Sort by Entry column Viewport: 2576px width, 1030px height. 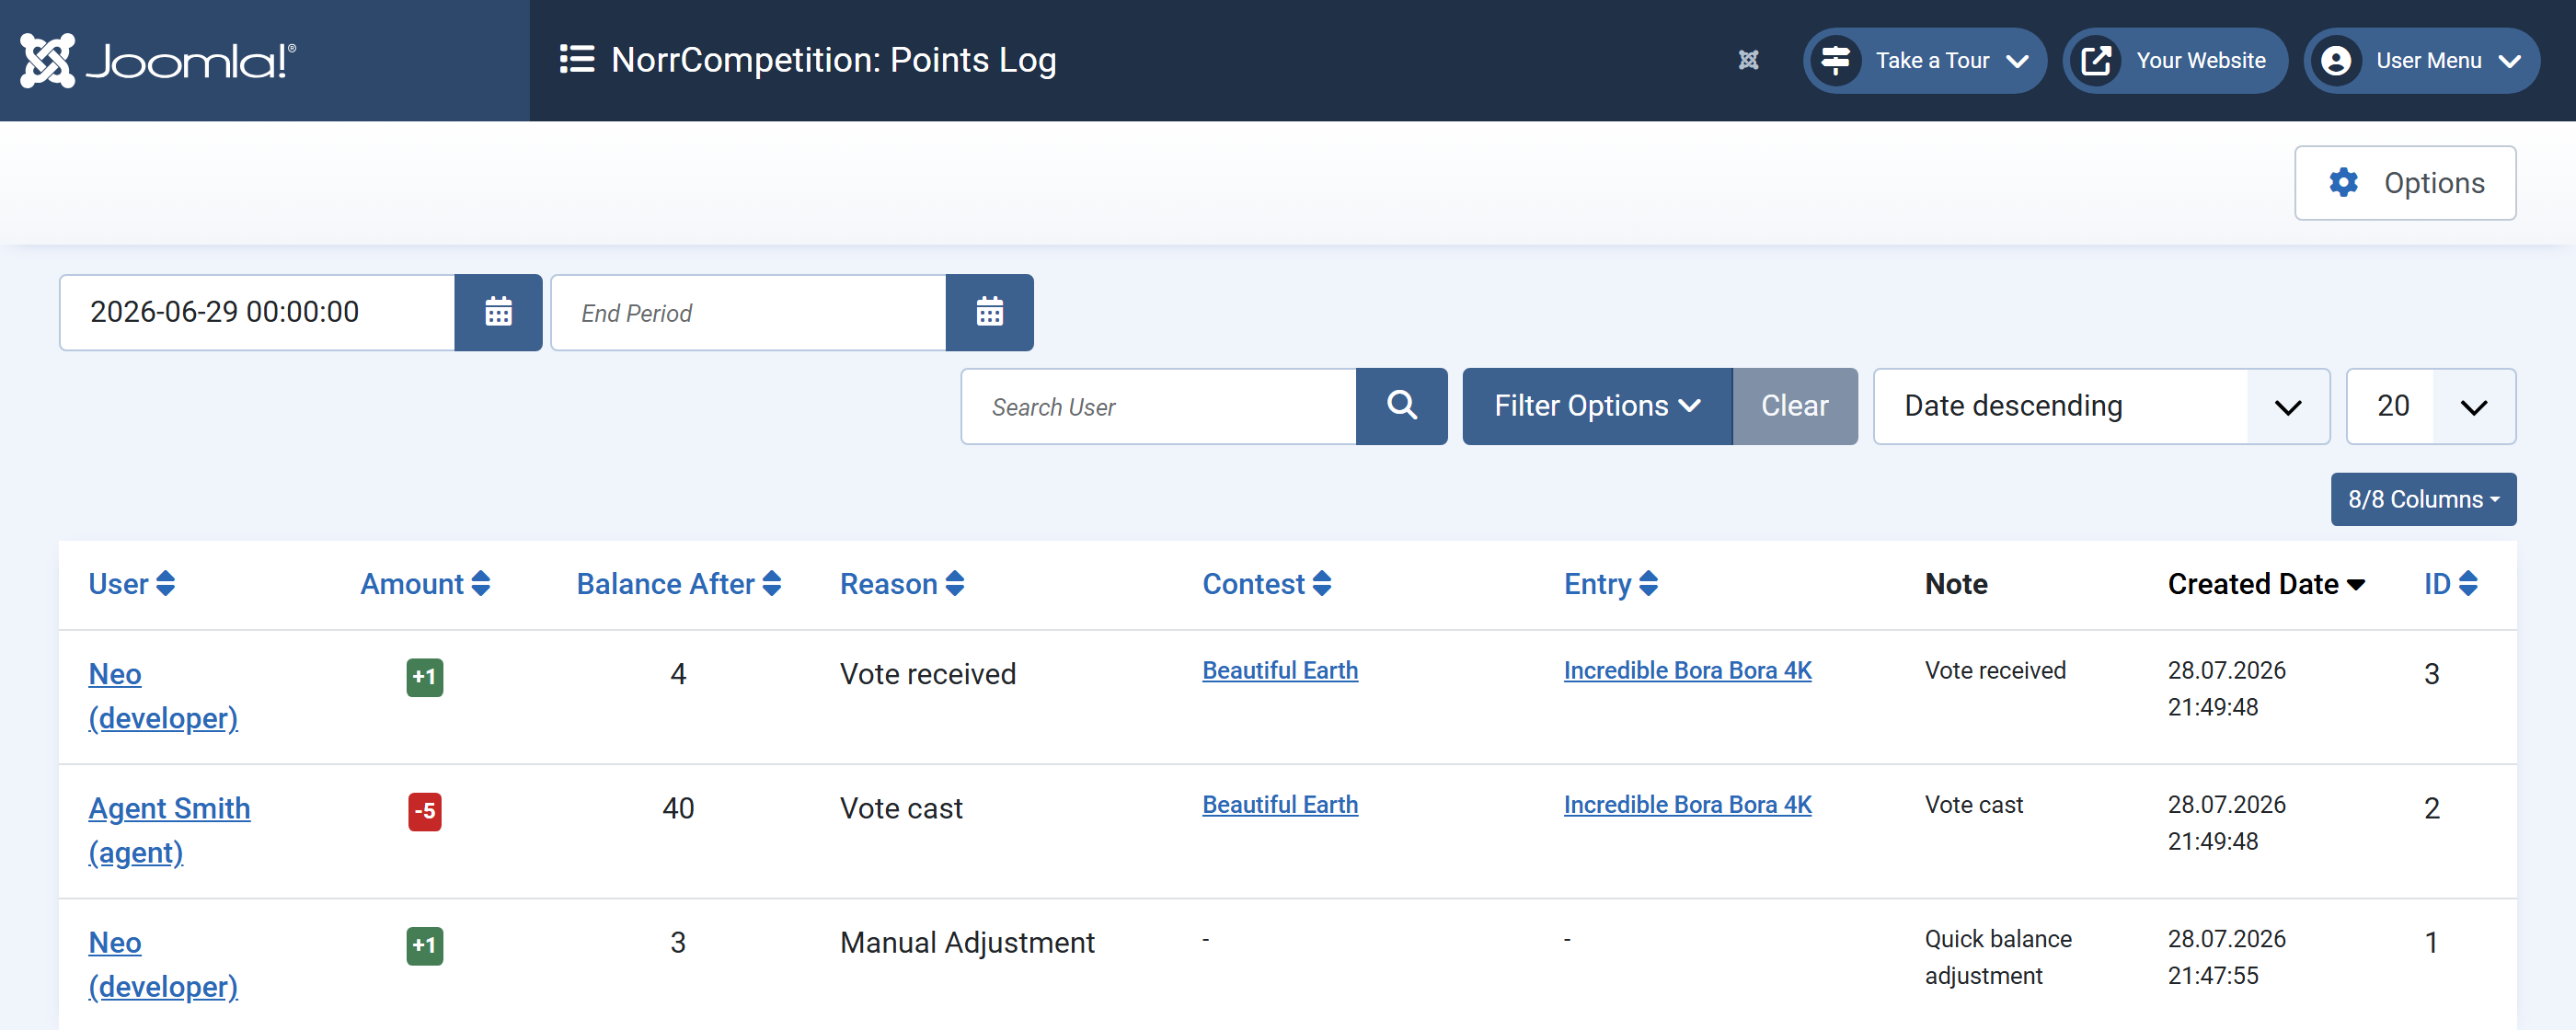[1610, 584]
